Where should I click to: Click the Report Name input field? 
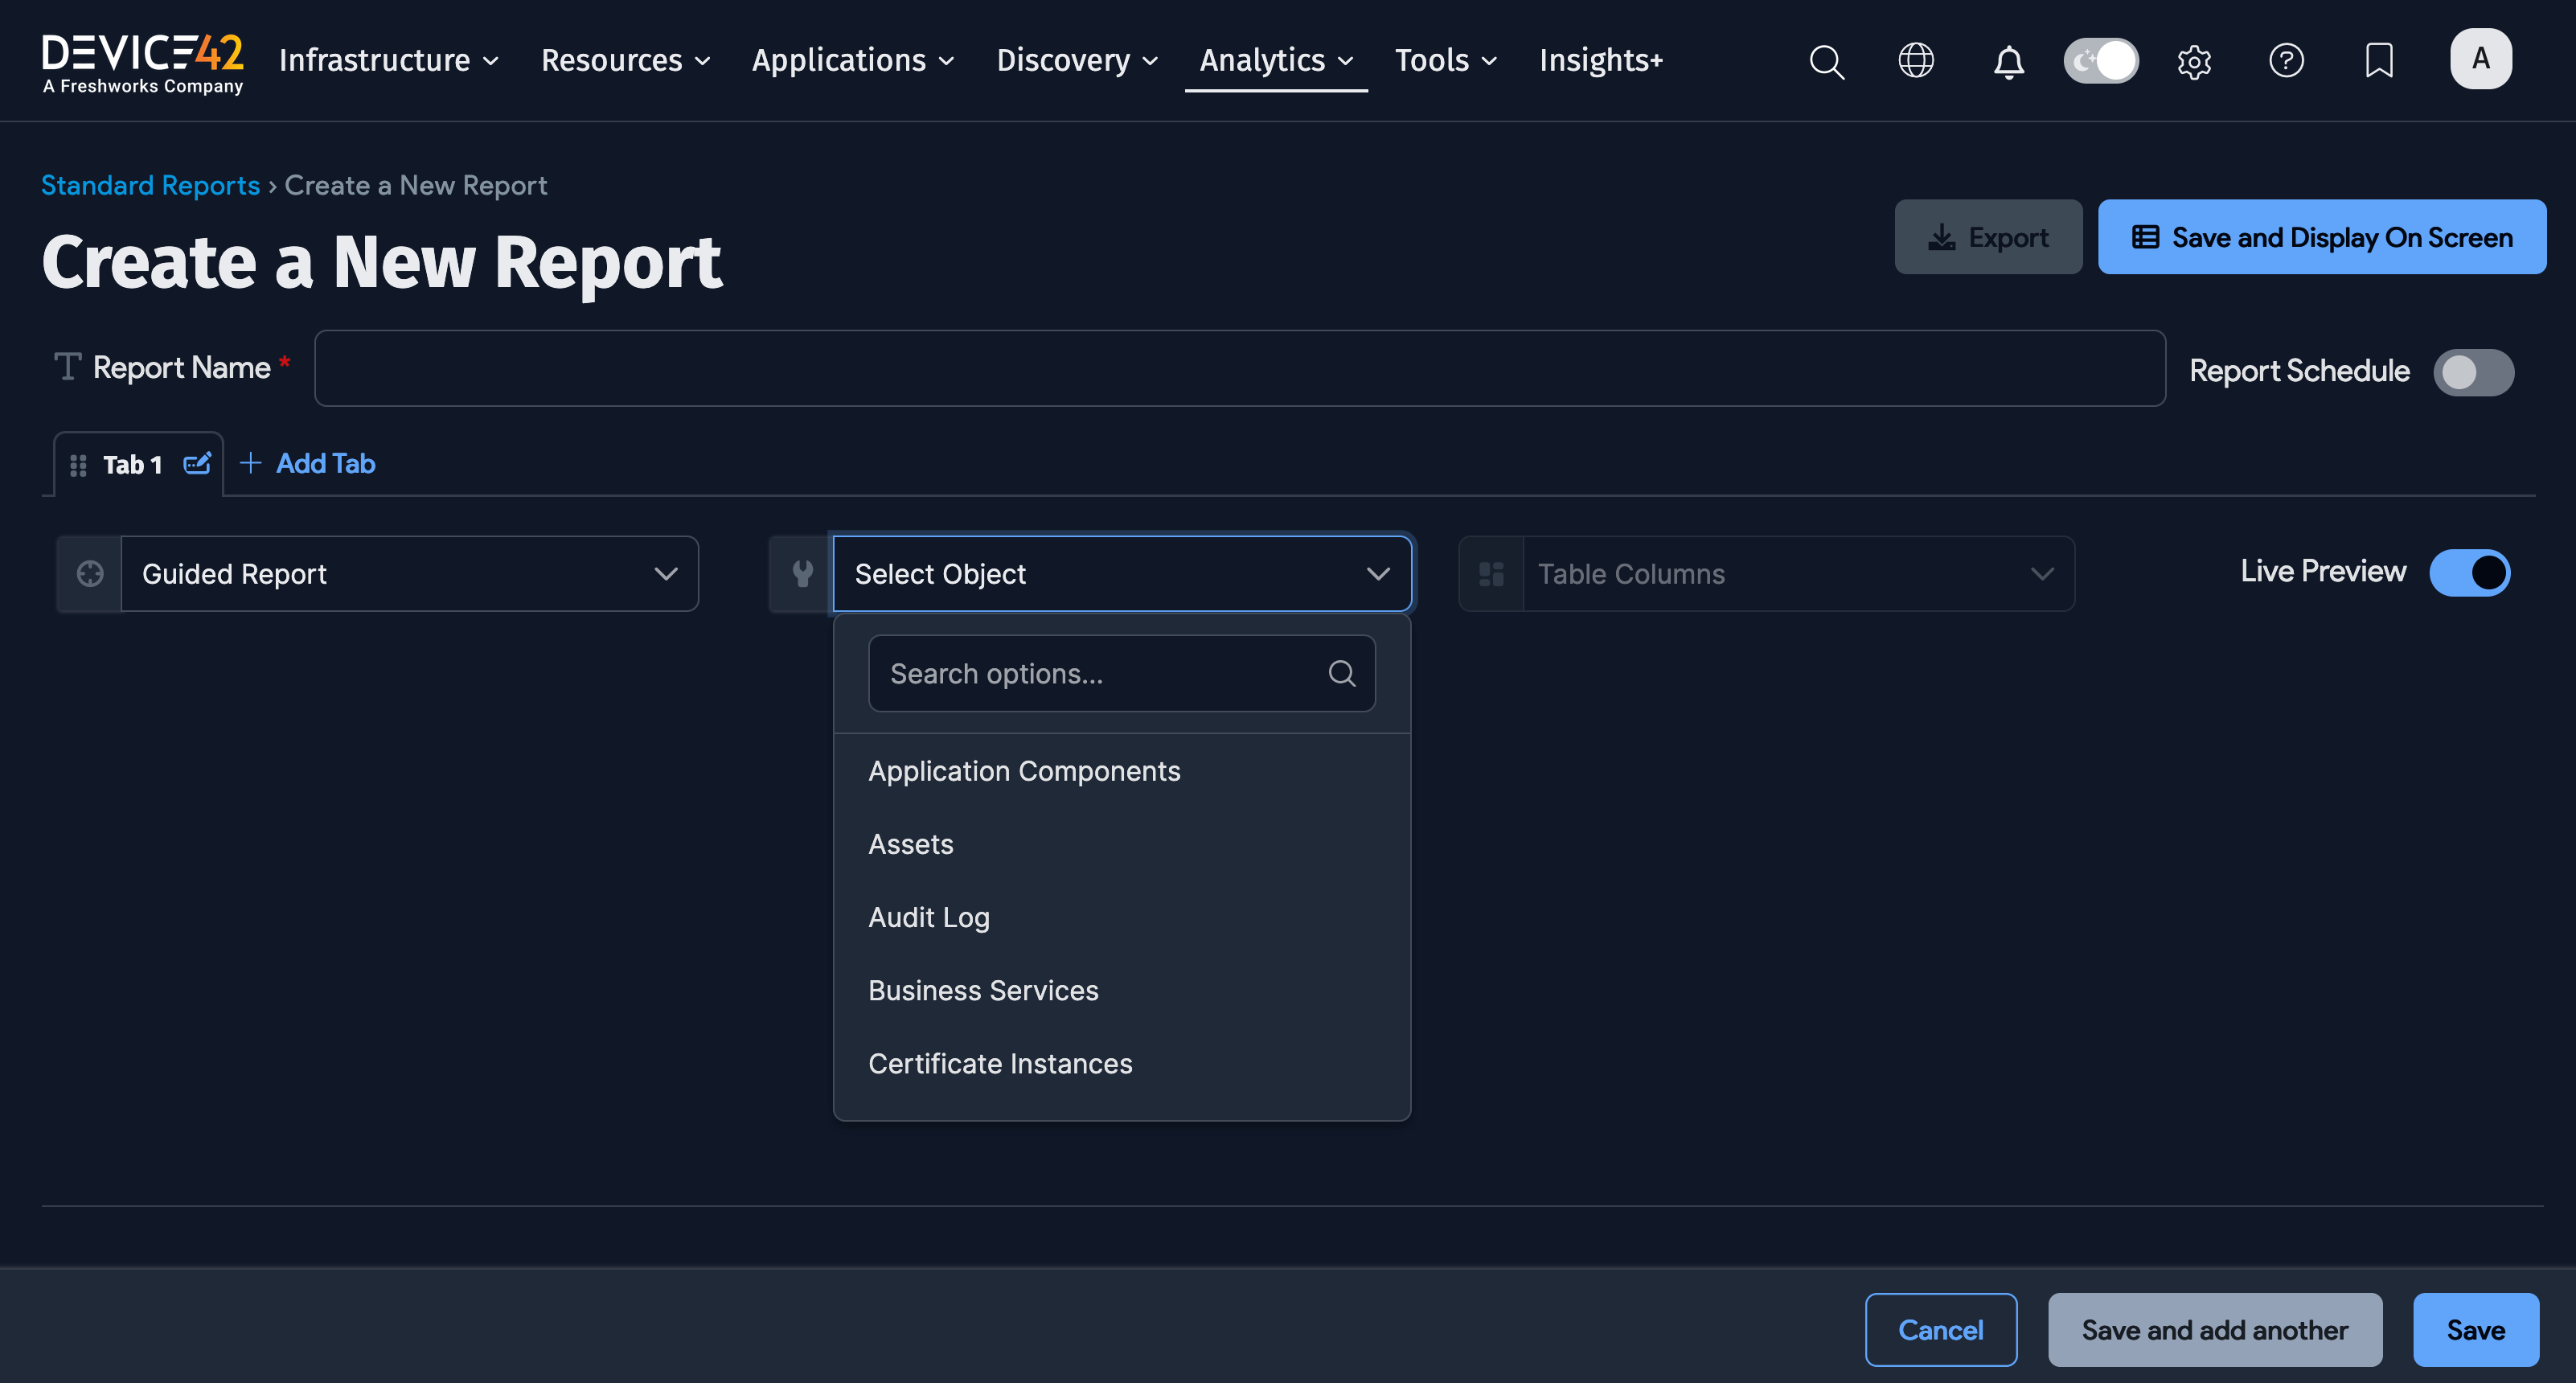pyautogui.click(x=1239, y=368)
